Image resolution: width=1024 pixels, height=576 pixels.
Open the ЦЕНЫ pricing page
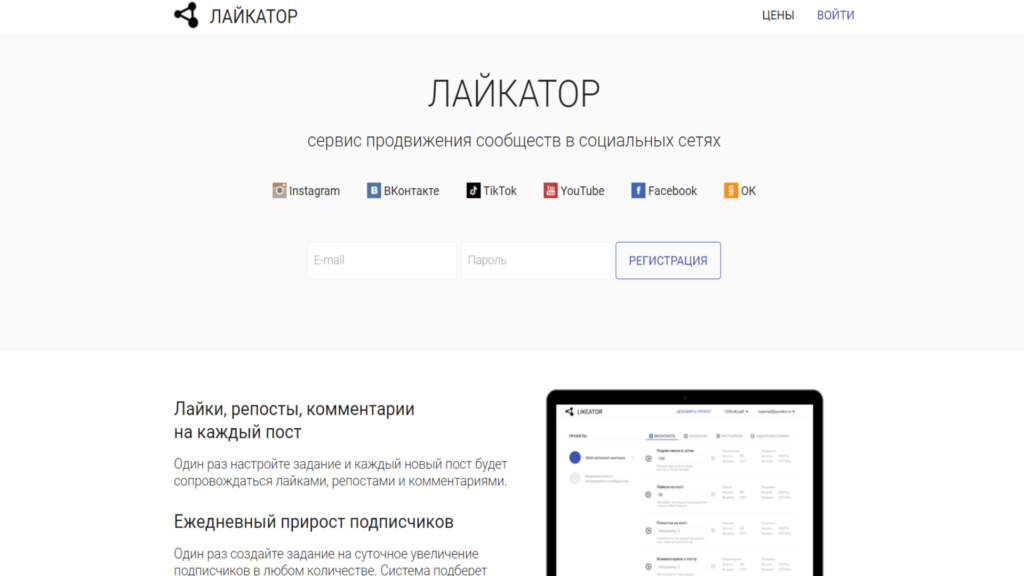point(778,15)
